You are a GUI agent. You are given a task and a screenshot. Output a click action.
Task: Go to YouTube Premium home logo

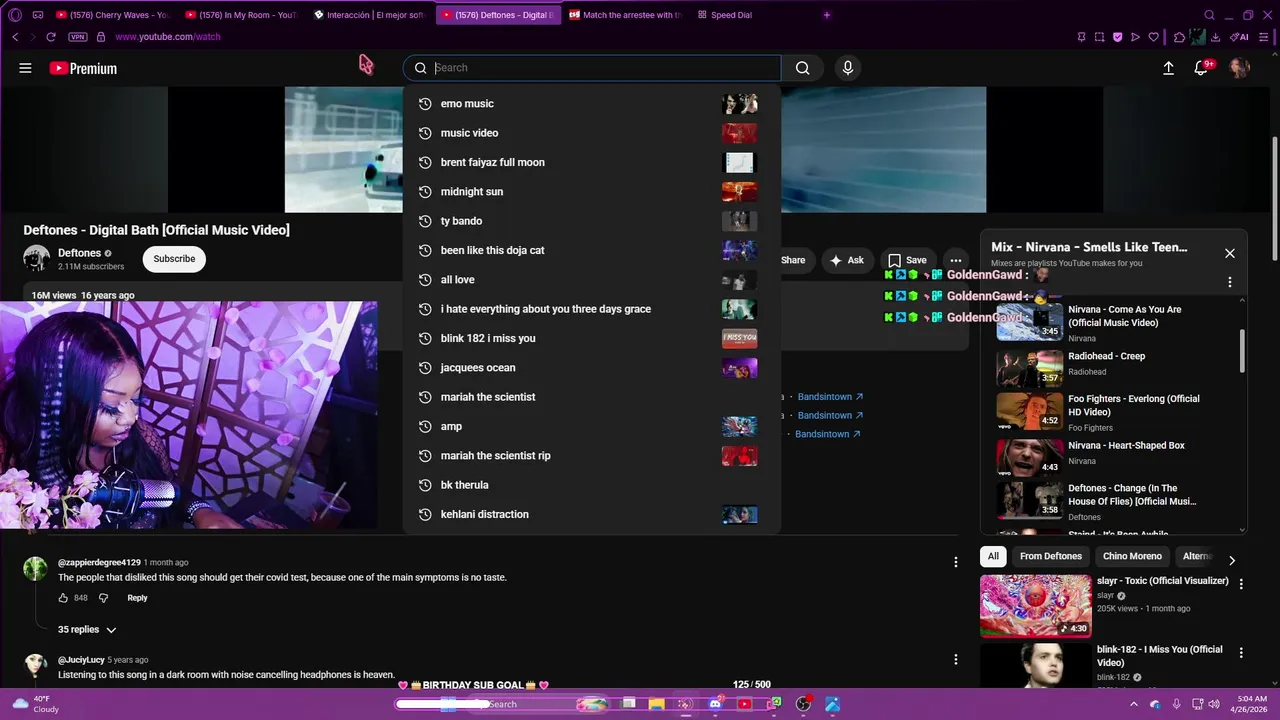(x=83, y=68)
